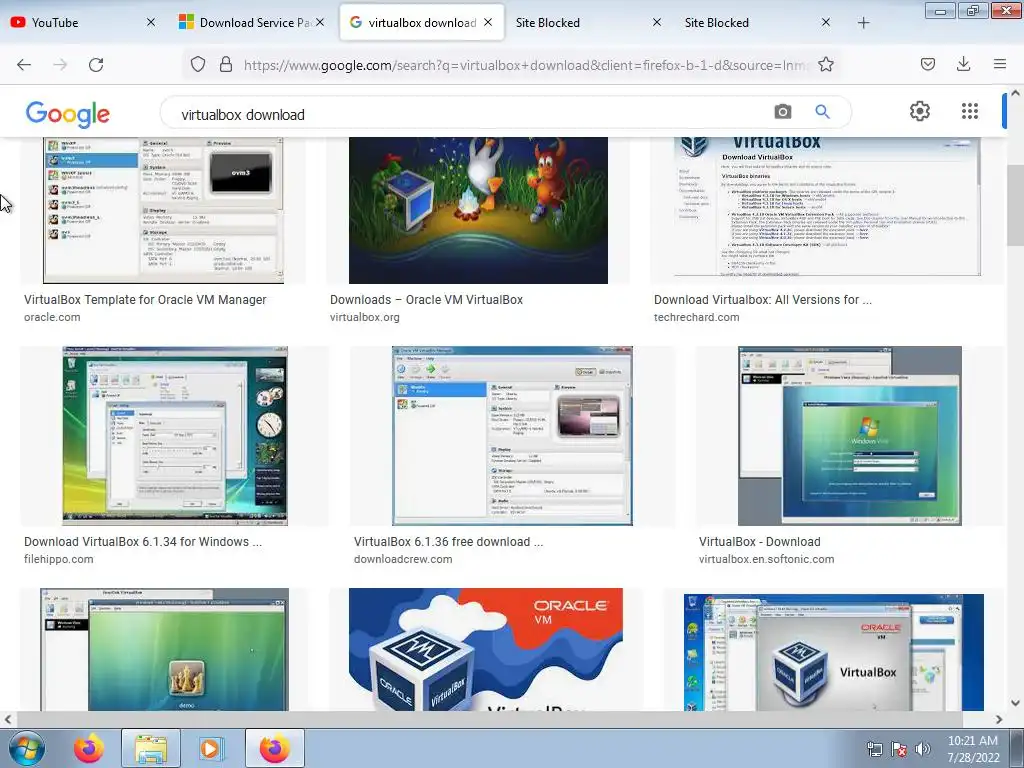The height and width of the screenshot is (768, 1024).
Task: Open the Downloads – Oracle VM VirtualBox campfire image
Action: pos(478,210)
